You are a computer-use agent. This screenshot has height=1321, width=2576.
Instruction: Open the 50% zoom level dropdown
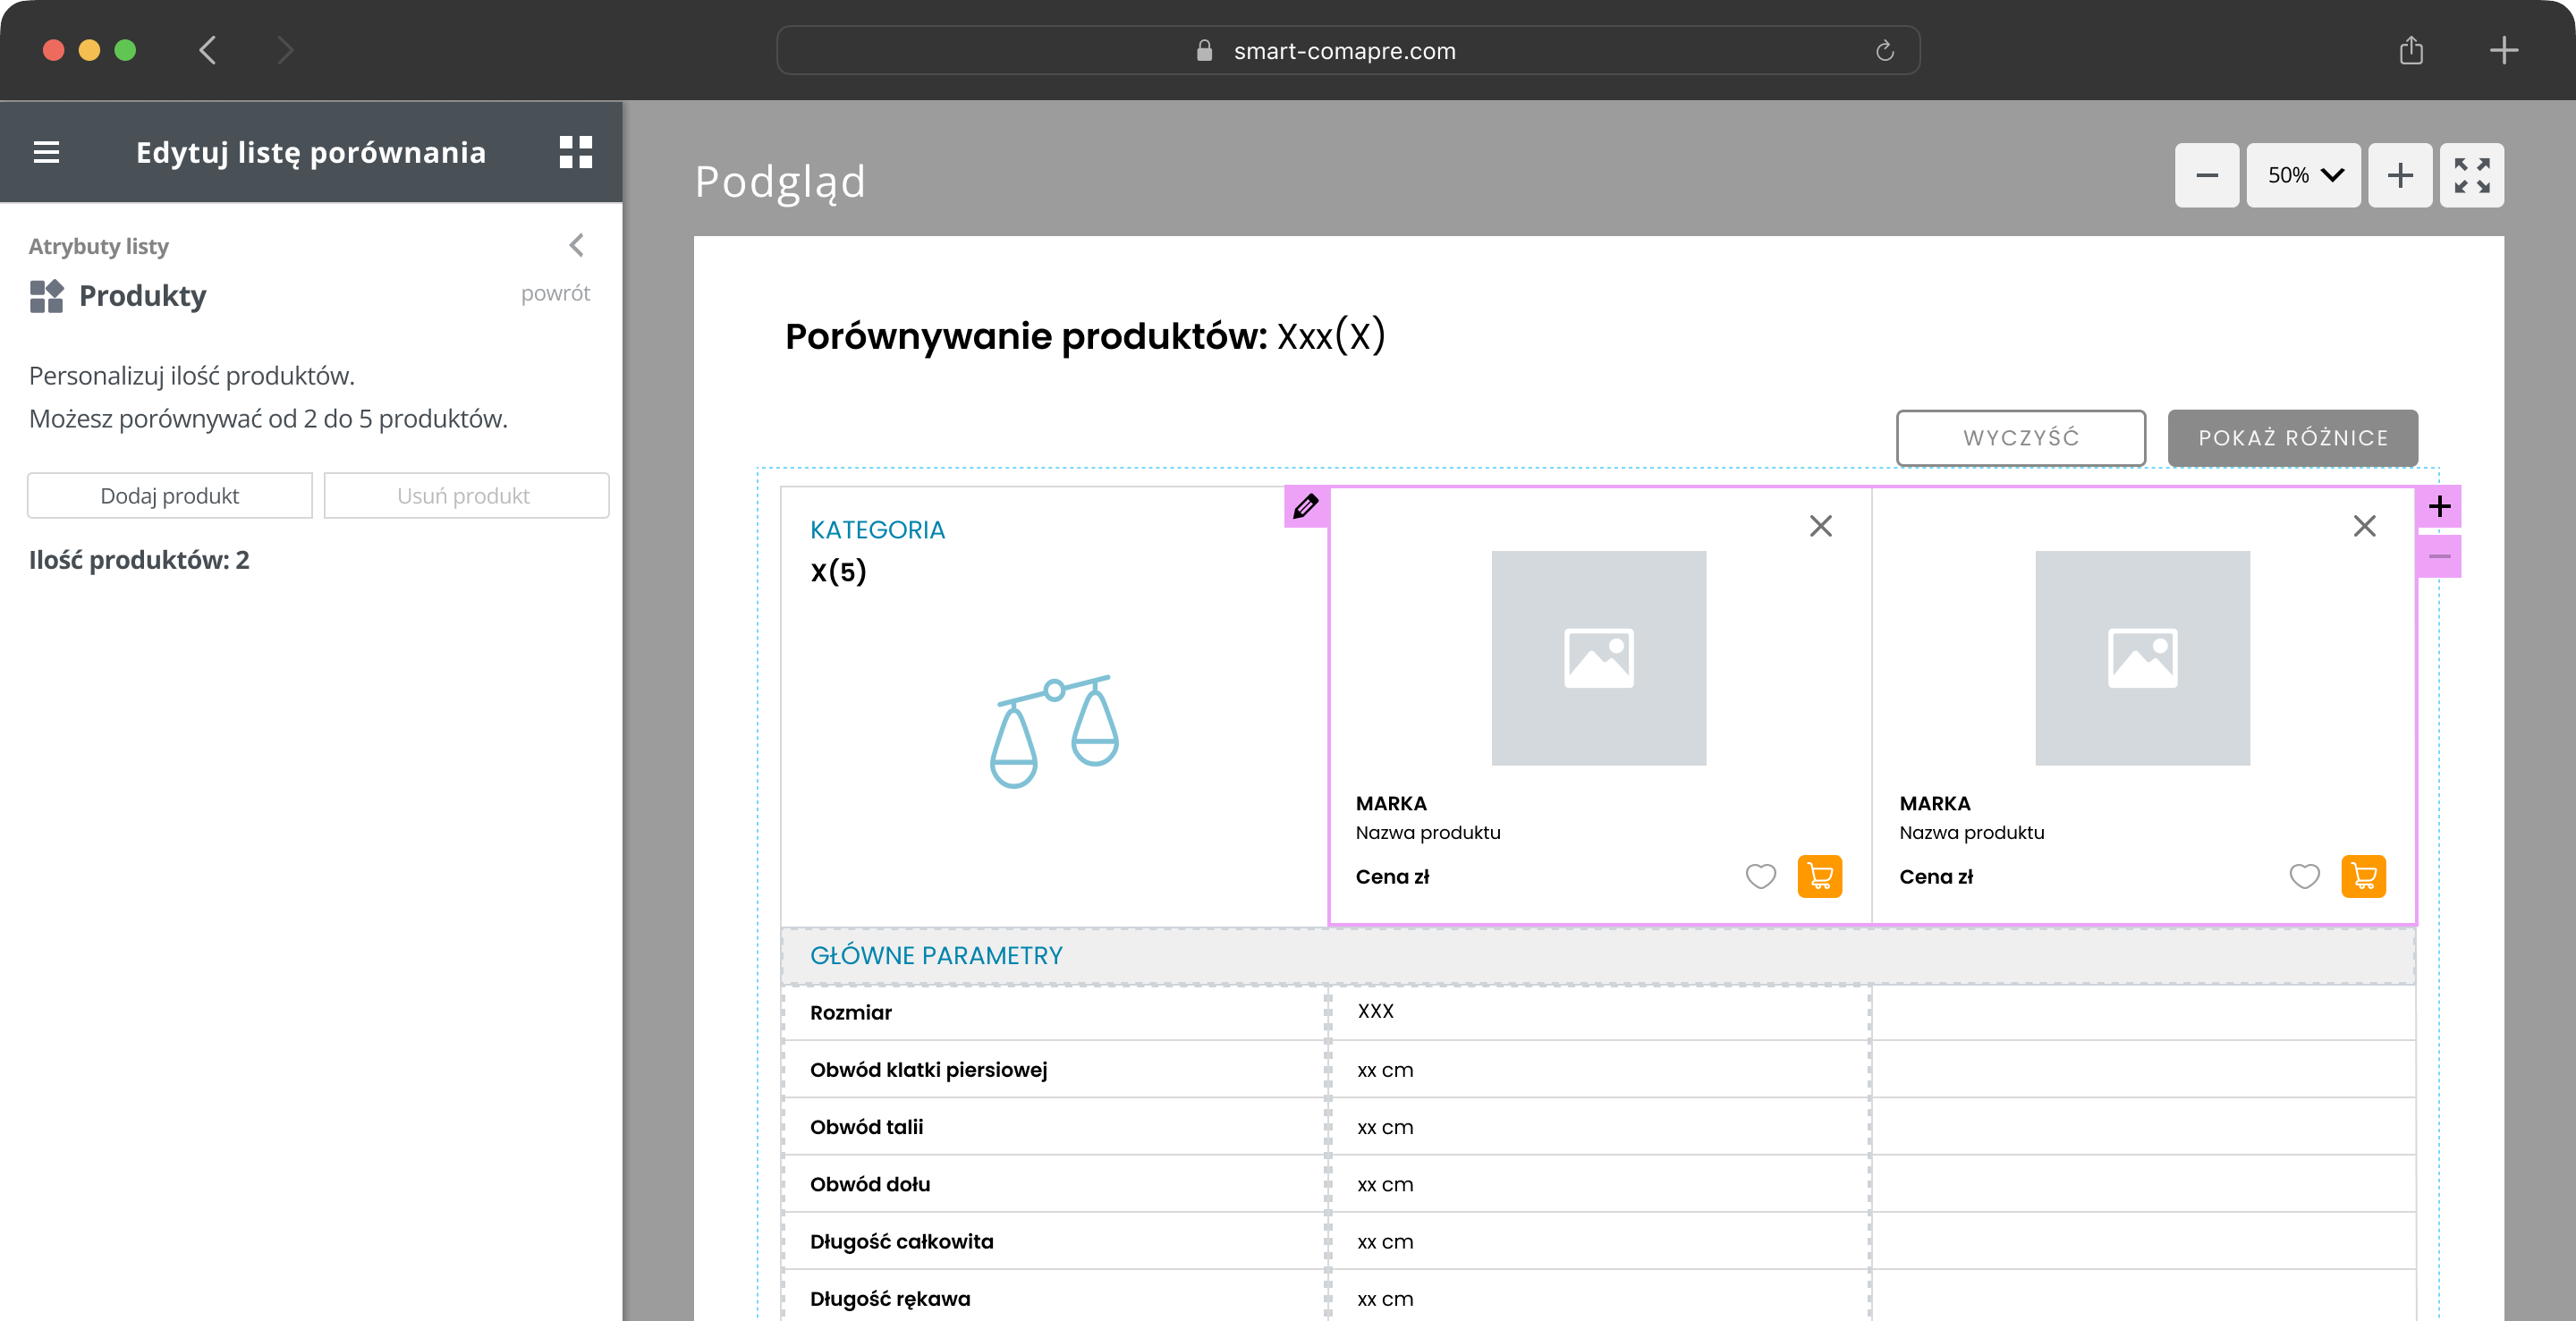click(2303, 175)
